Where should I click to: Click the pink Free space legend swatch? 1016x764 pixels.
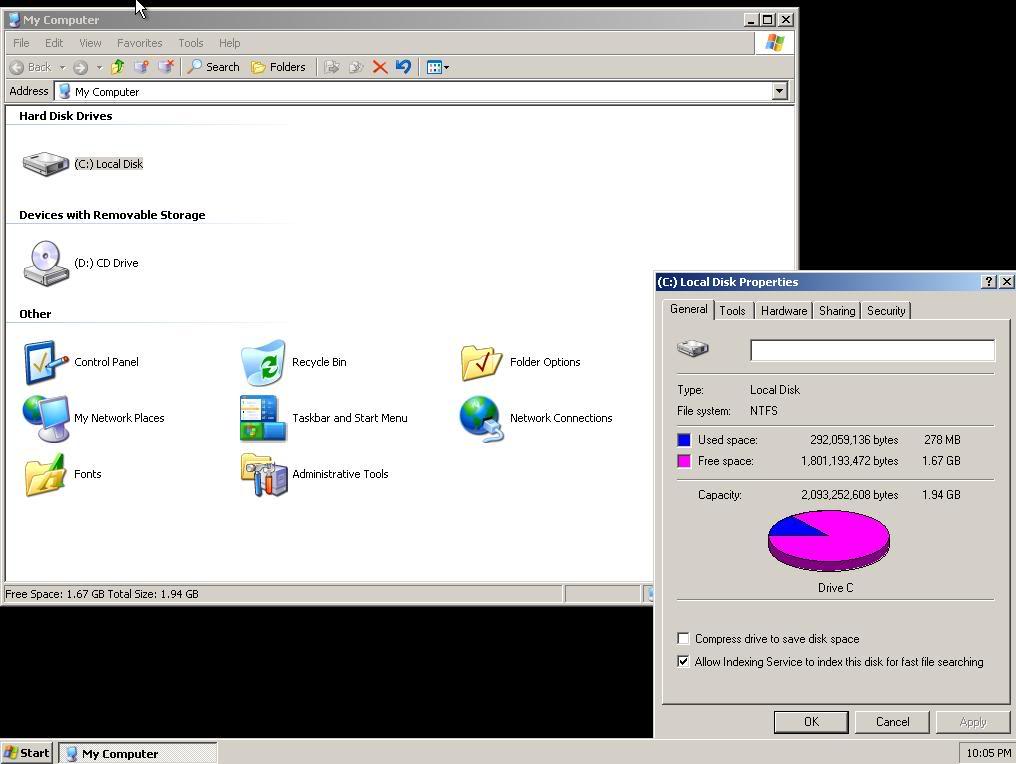coord(684,461)
